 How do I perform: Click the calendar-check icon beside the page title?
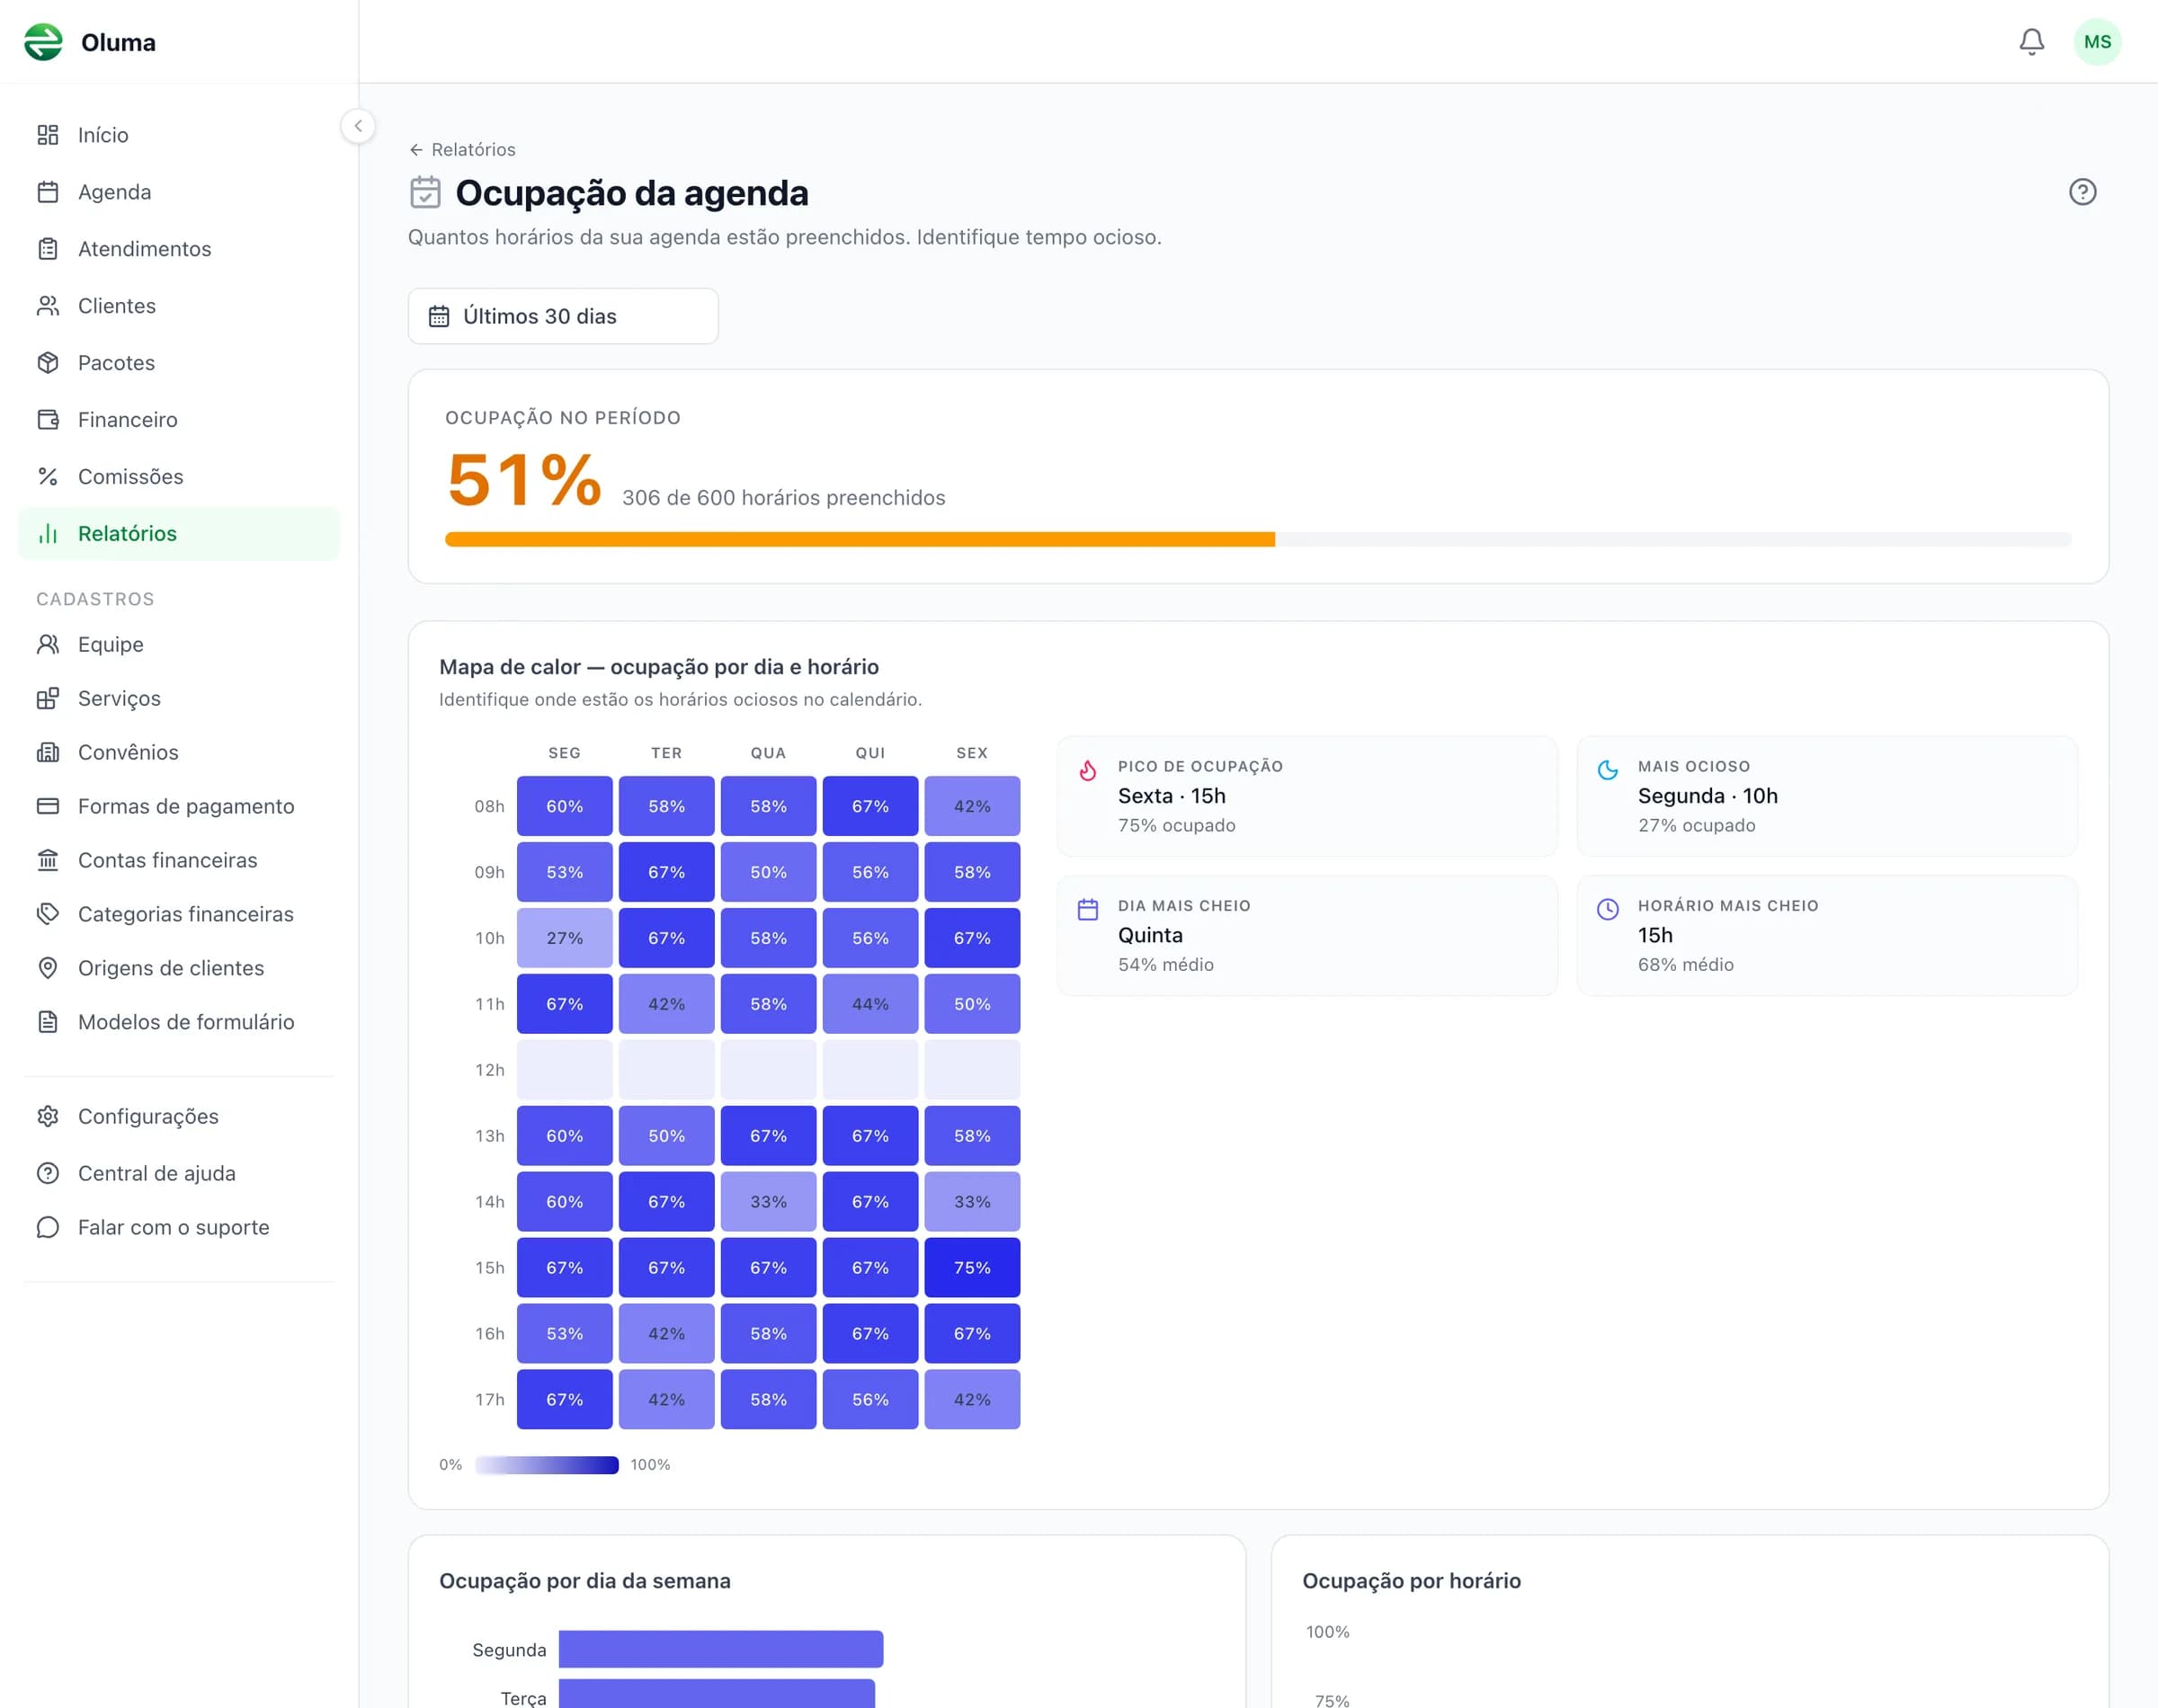point(425,193)
